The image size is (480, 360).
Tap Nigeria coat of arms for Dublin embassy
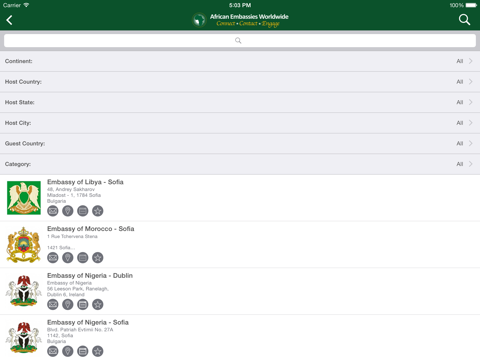(23, 291)
